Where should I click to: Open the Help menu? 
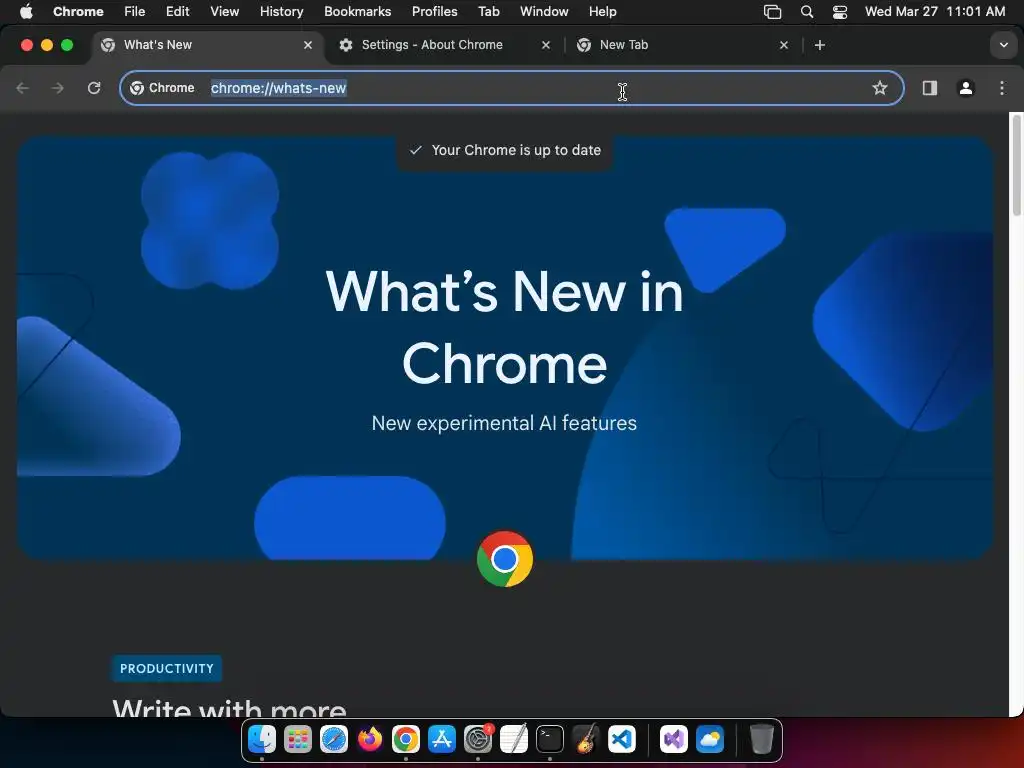pyautogui.click(x=602, y=12)
